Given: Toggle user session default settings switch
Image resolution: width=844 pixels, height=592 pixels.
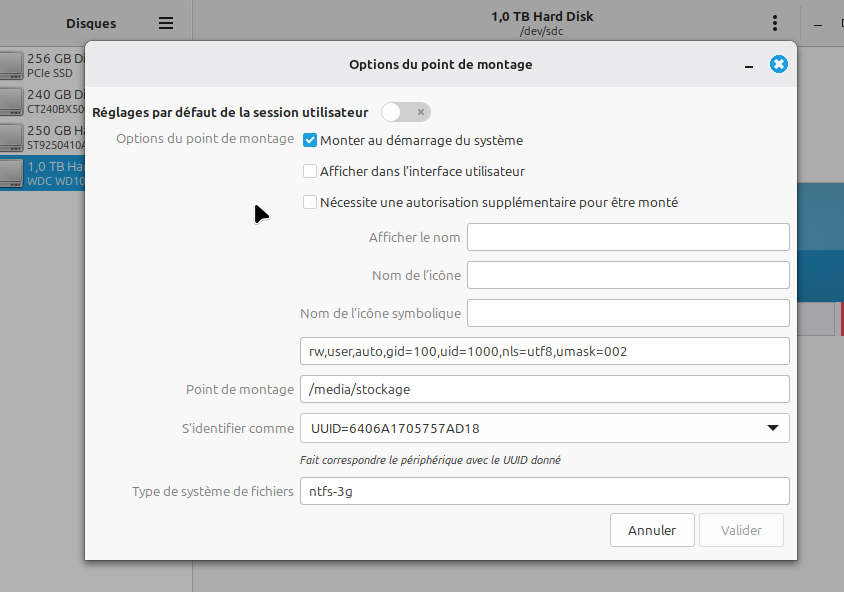Looking at the screenshot, I should pyautogui.click(x=405, y=112).
